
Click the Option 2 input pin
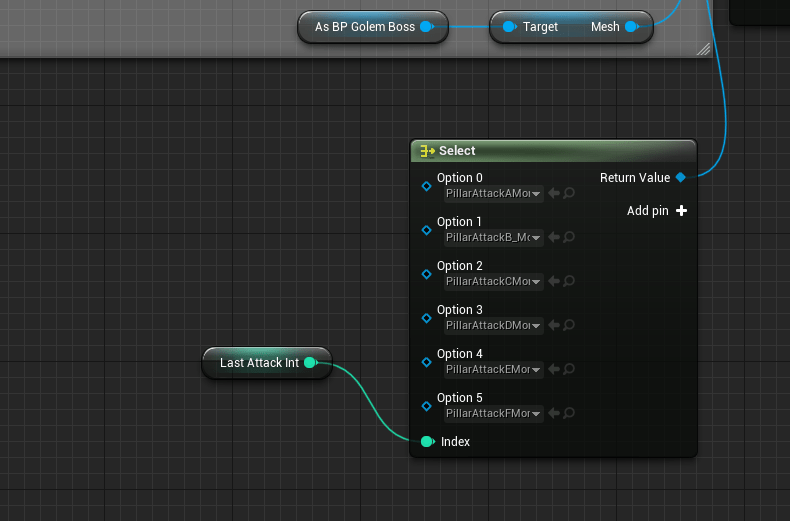[x=426, y=274]
